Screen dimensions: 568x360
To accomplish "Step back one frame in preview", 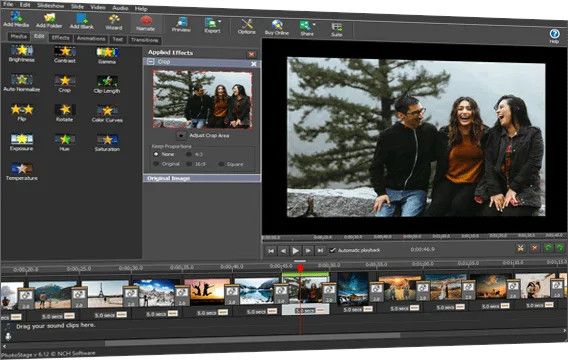I will tap(283, 250).
